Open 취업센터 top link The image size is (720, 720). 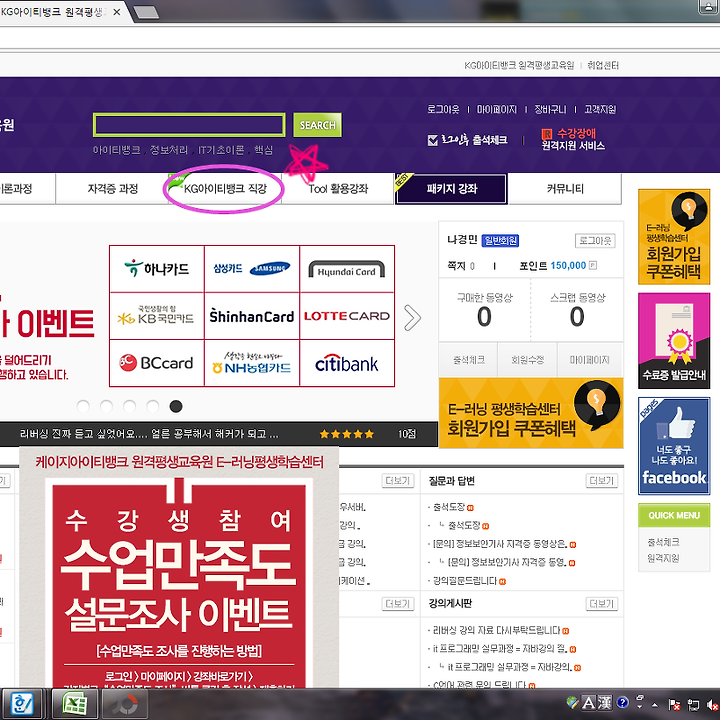[x=603, y=65]
